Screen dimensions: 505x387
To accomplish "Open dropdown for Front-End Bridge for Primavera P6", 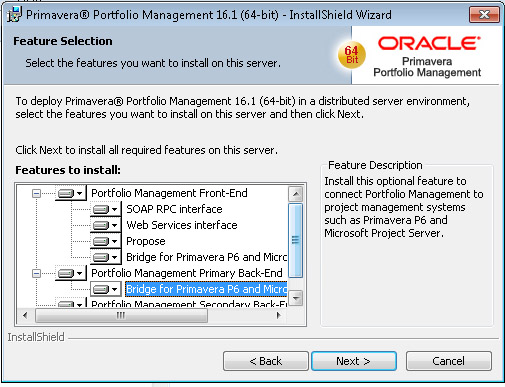I will pos(105,257).
